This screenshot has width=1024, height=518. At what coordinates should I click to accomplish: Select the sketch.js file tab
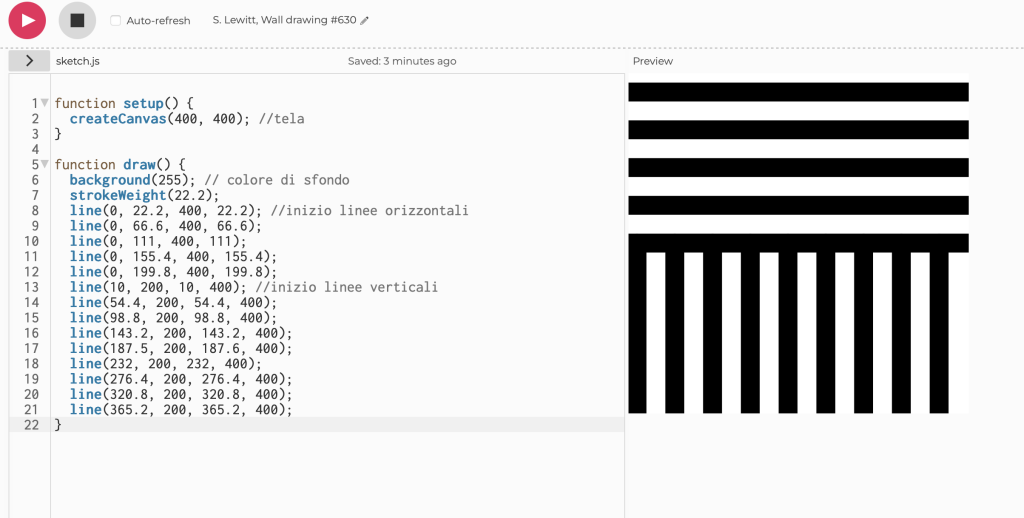click(x=77, y=61)
